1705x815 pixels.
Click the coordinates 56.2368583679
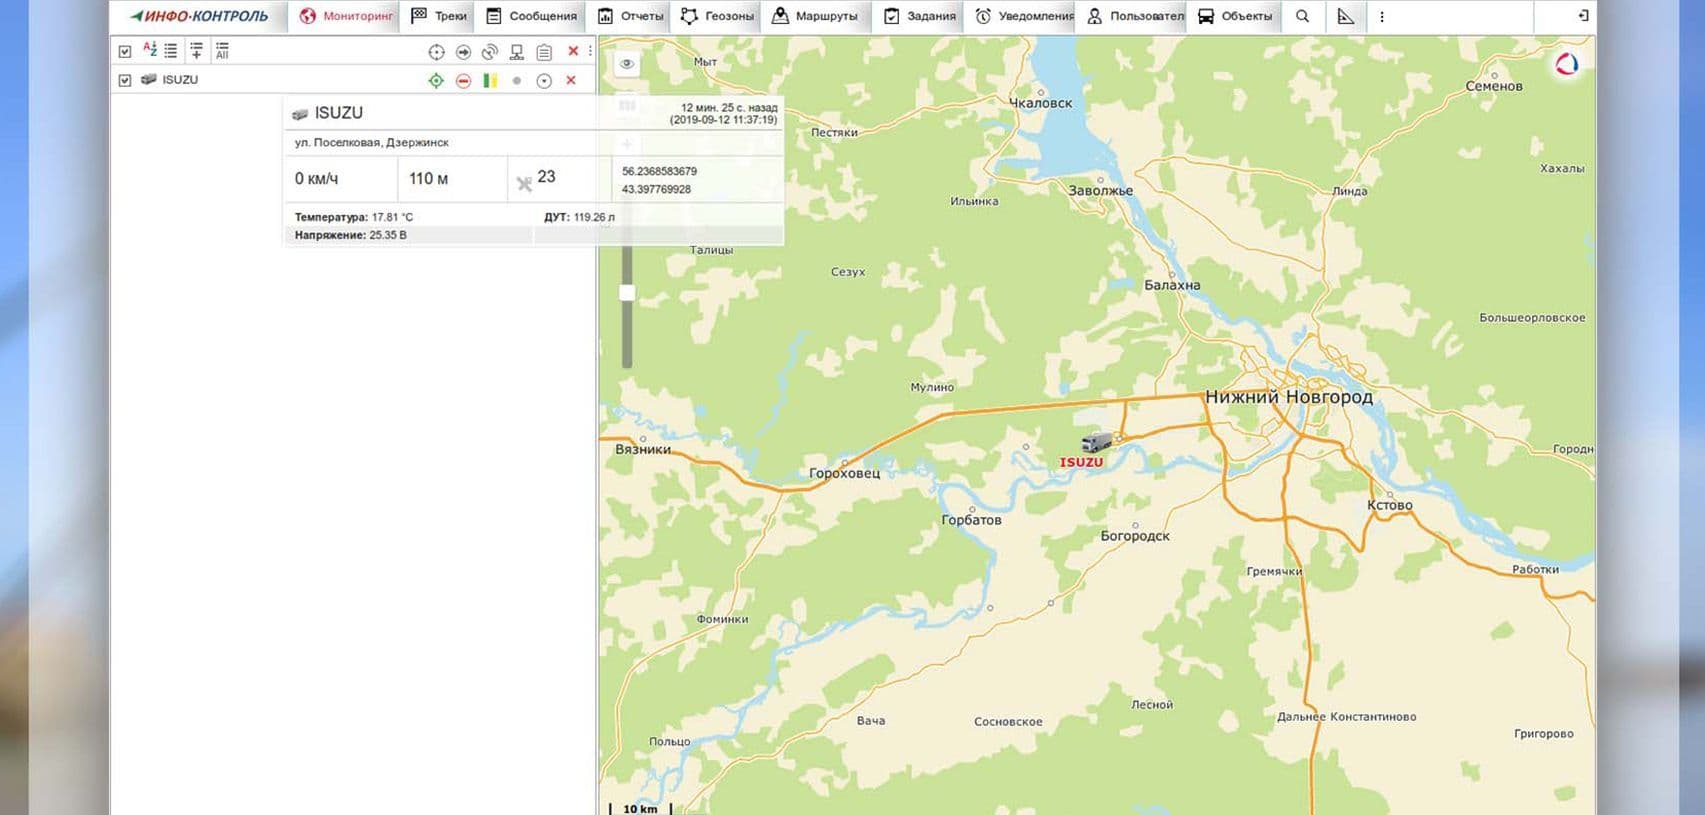(x=659, y=172)
